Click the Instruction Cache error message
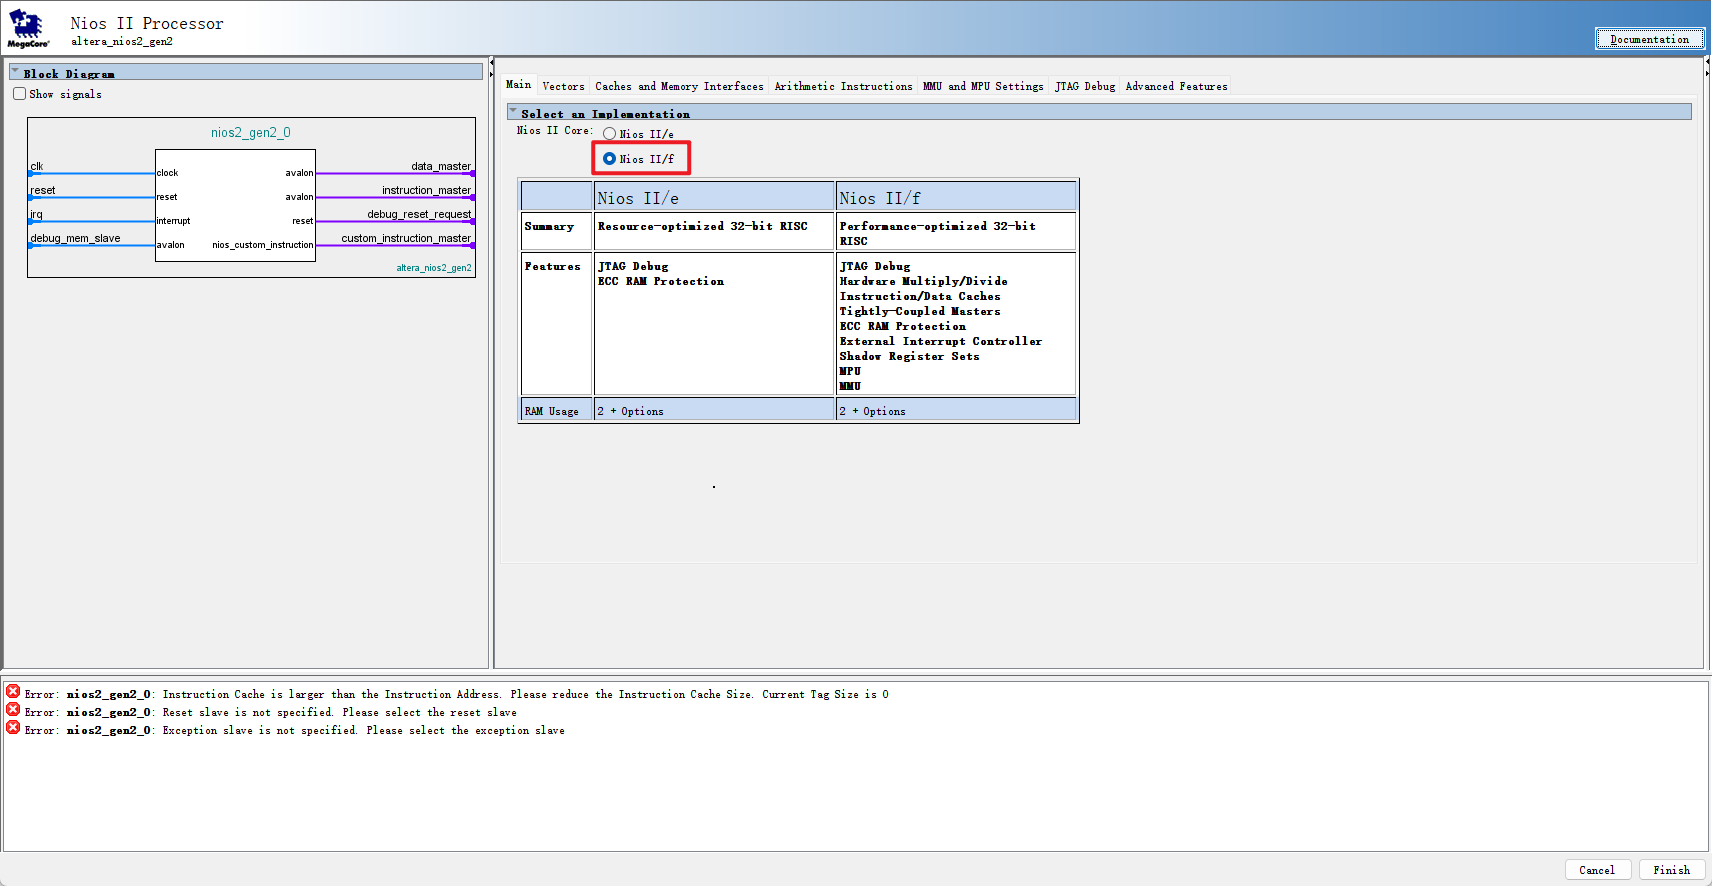The width and height of the screenshot is (1712, 886). tap(457, 694)
